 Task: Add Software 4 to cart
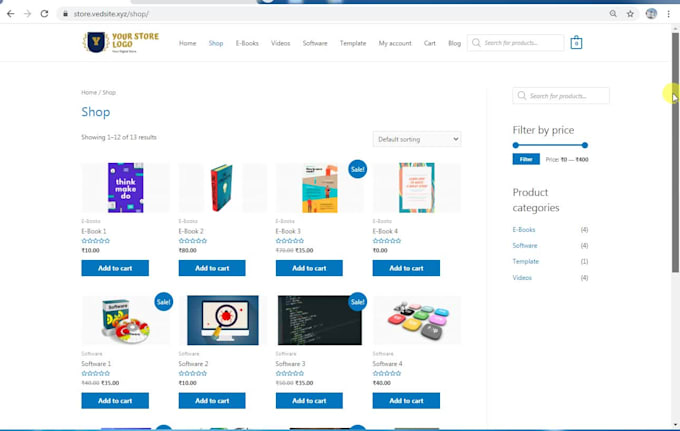(406, 401)
